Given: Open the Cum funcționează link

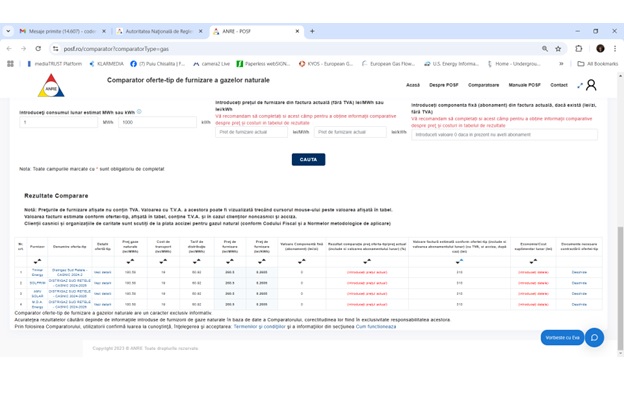Looking at the screenshot, I should (376, 326).
